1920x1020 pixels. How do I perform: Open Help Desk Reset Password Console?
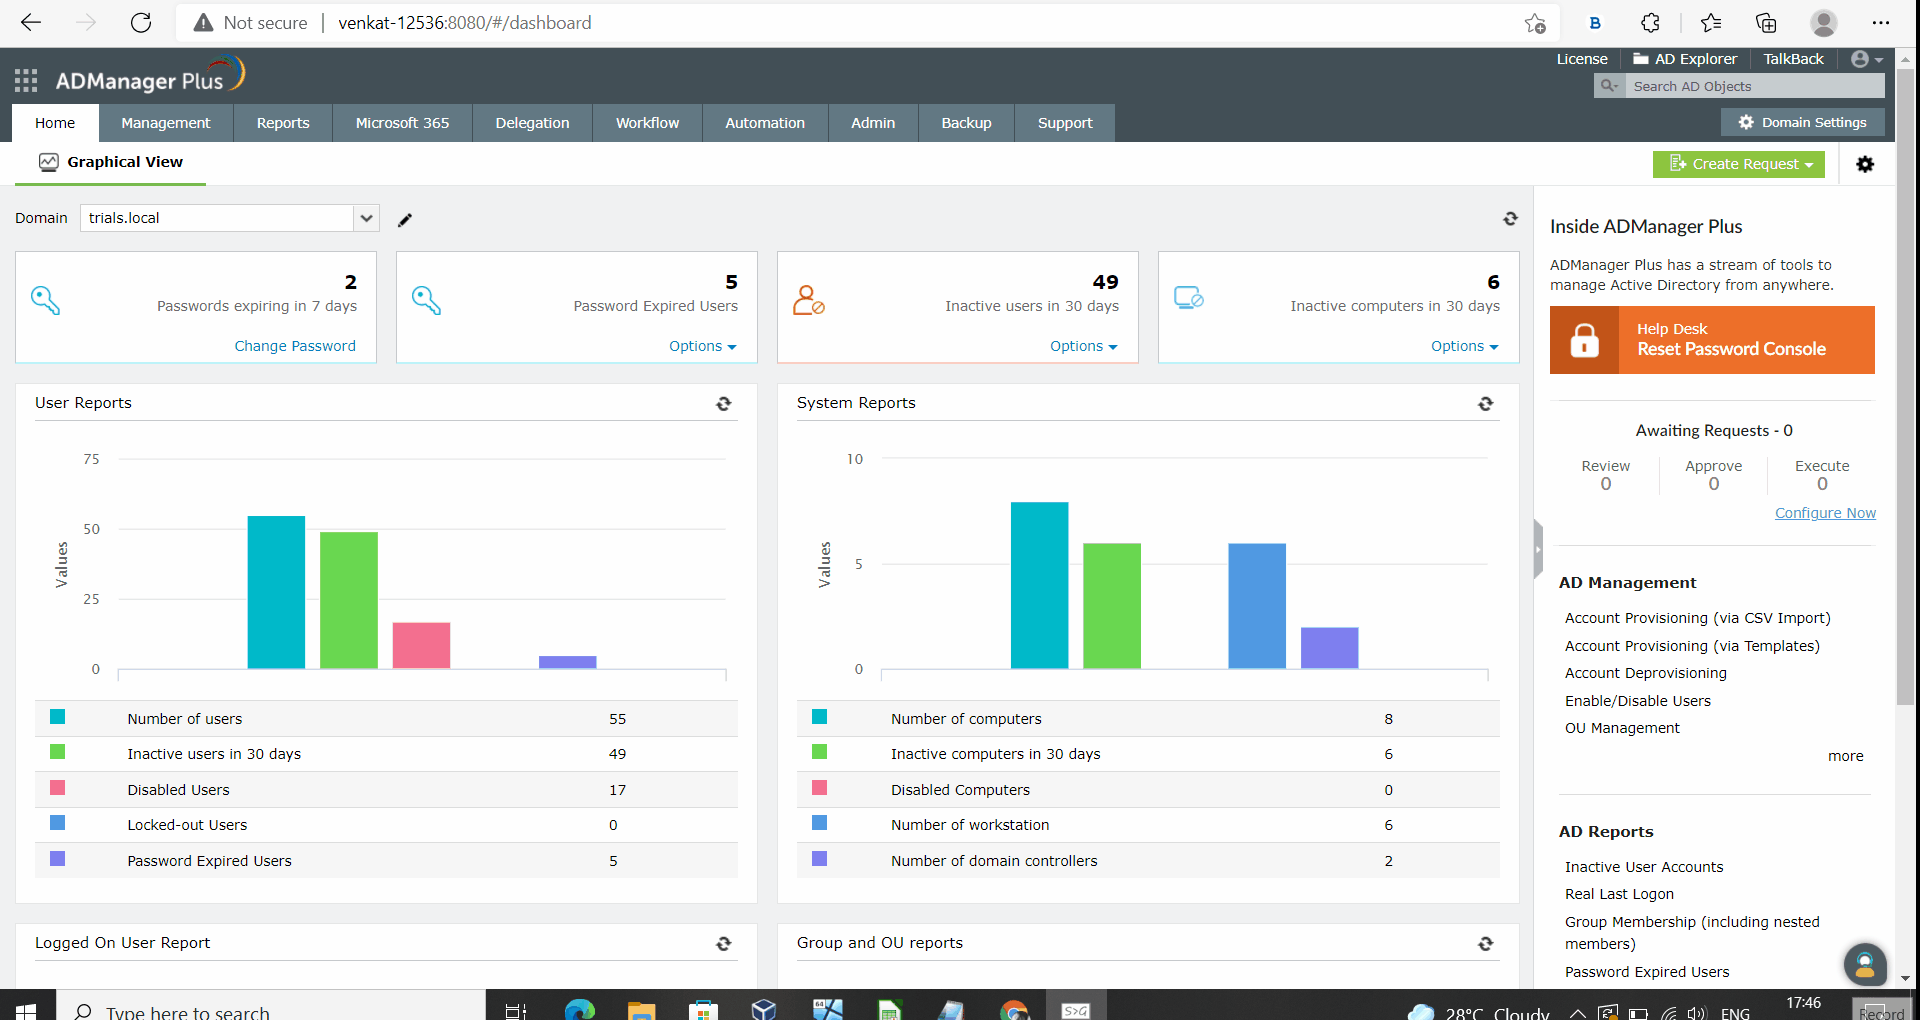point(1712,340)
